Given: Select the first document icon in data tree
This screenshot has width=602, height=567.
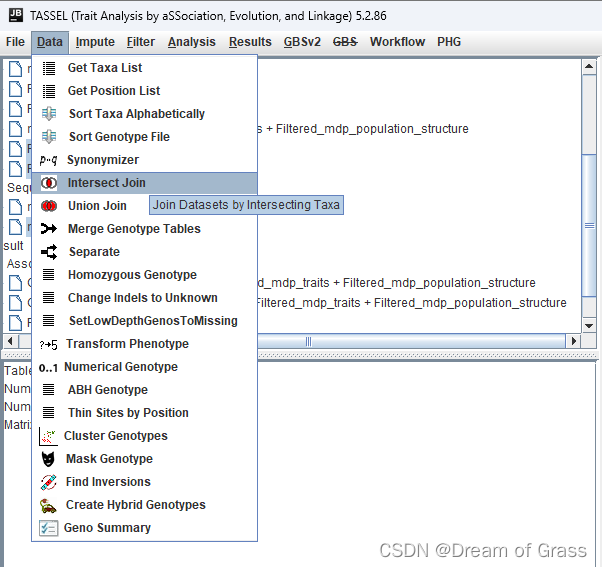Looking at the screenshot, I should click(15, 69).
